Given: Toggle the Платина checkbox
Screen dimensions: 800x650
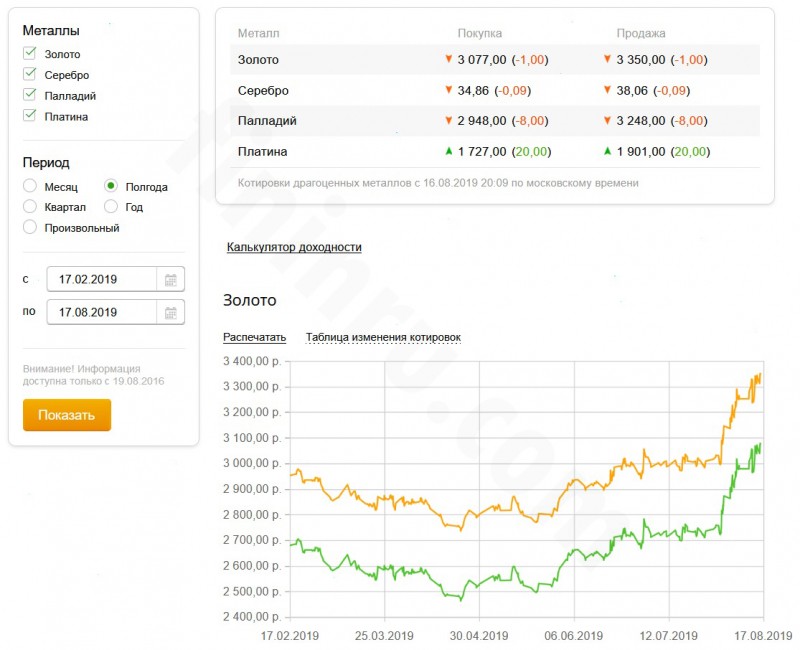Looking at the screenshot, I should click(x=30, y=115).
